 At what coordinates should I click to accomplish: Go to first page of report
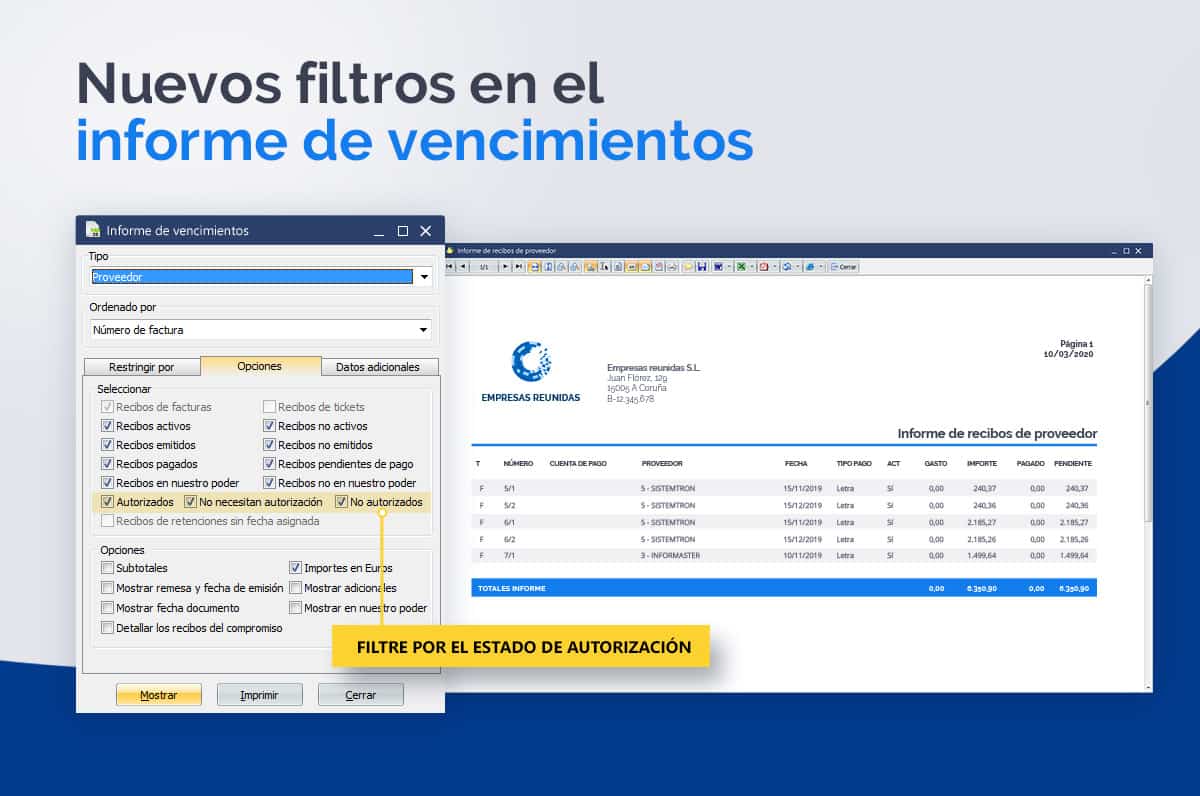[451, 267]
